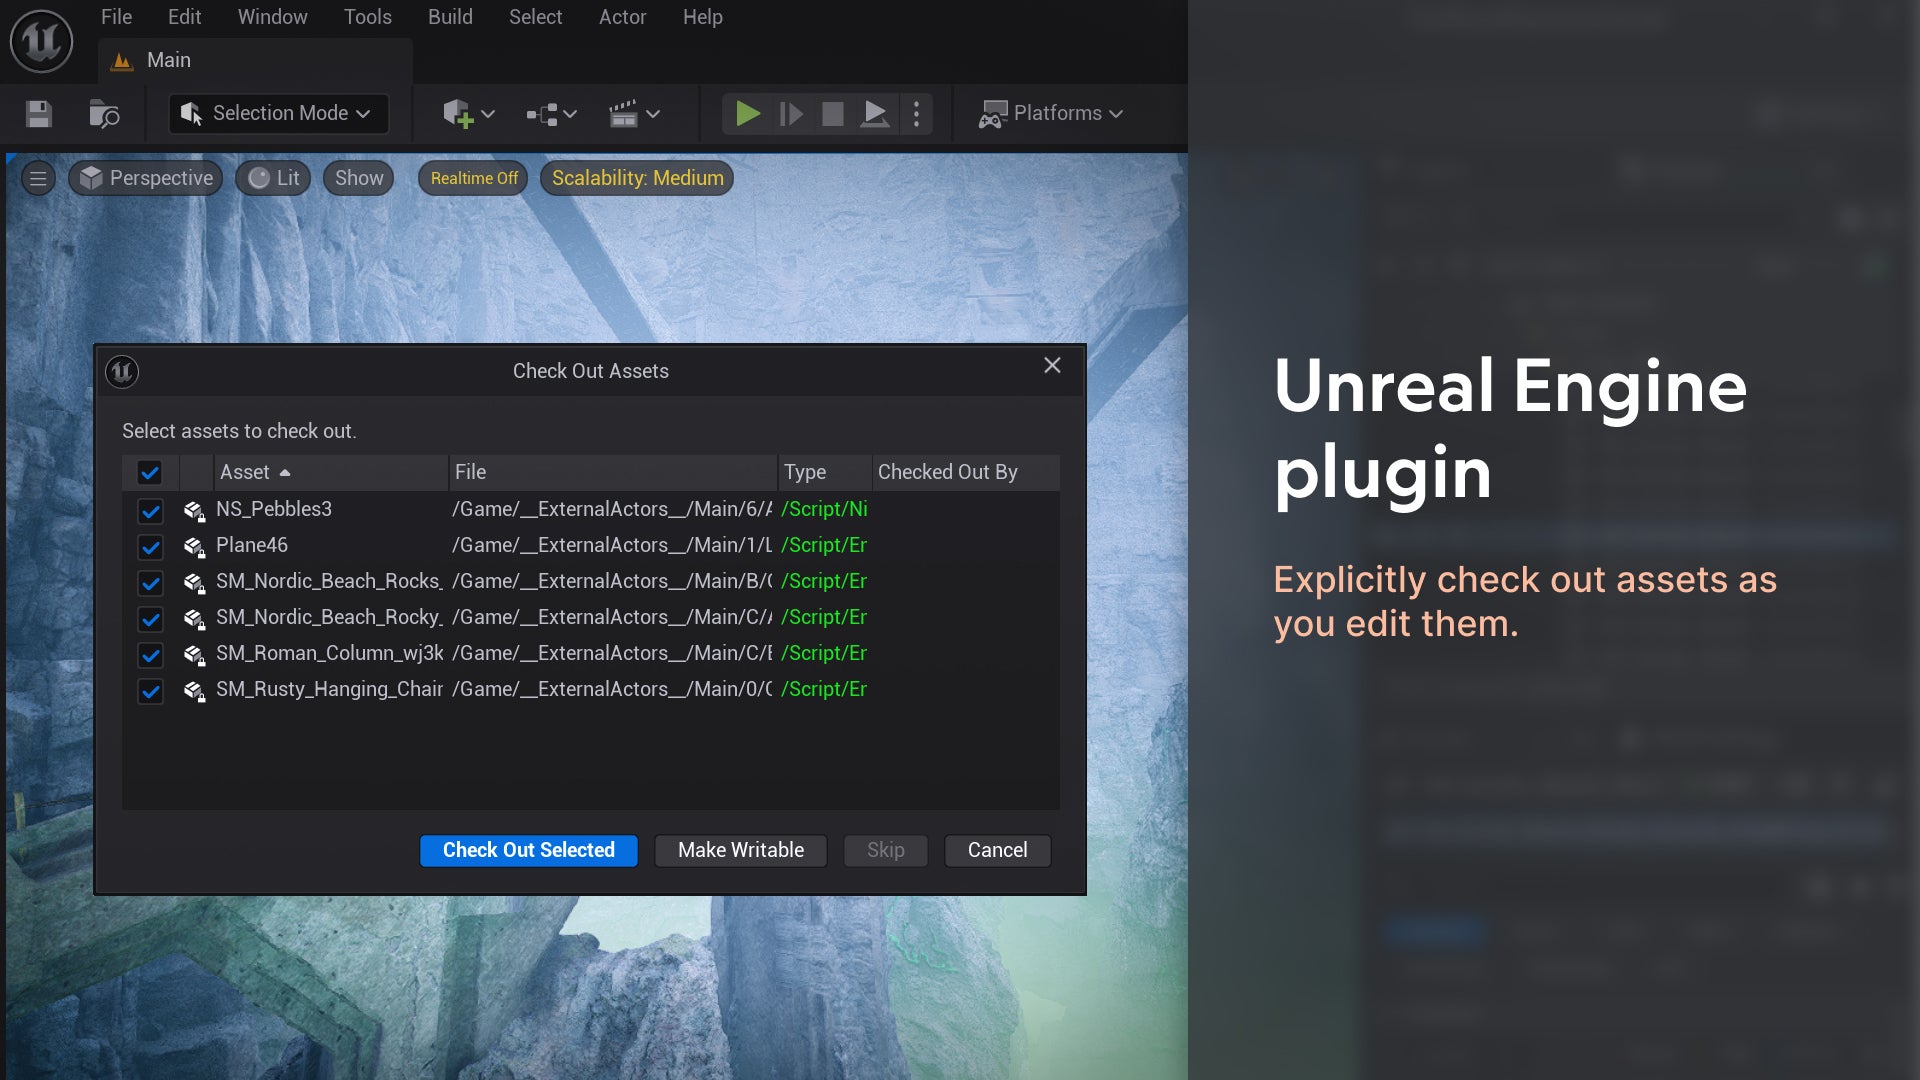Open the Build menu
This screenshot has width=1920, height=1080.
[450, 17]
